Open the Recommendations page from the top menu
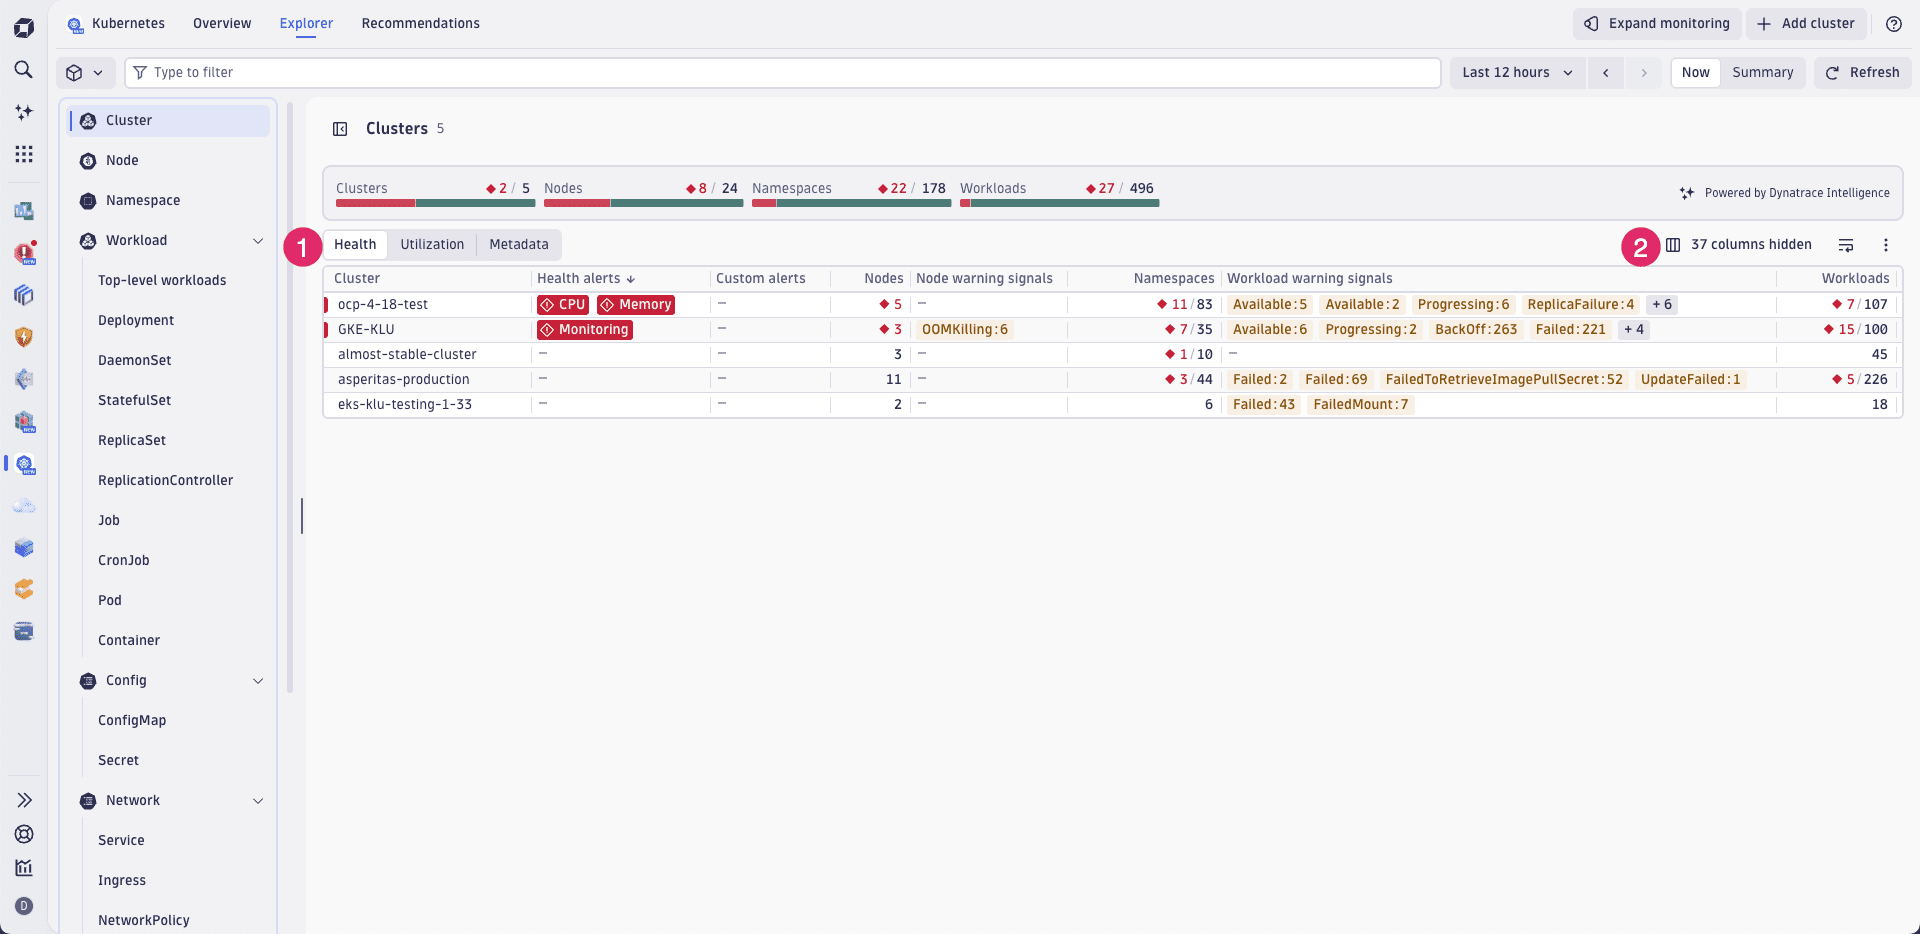1920x934 pixels. [x=420, y=23]
